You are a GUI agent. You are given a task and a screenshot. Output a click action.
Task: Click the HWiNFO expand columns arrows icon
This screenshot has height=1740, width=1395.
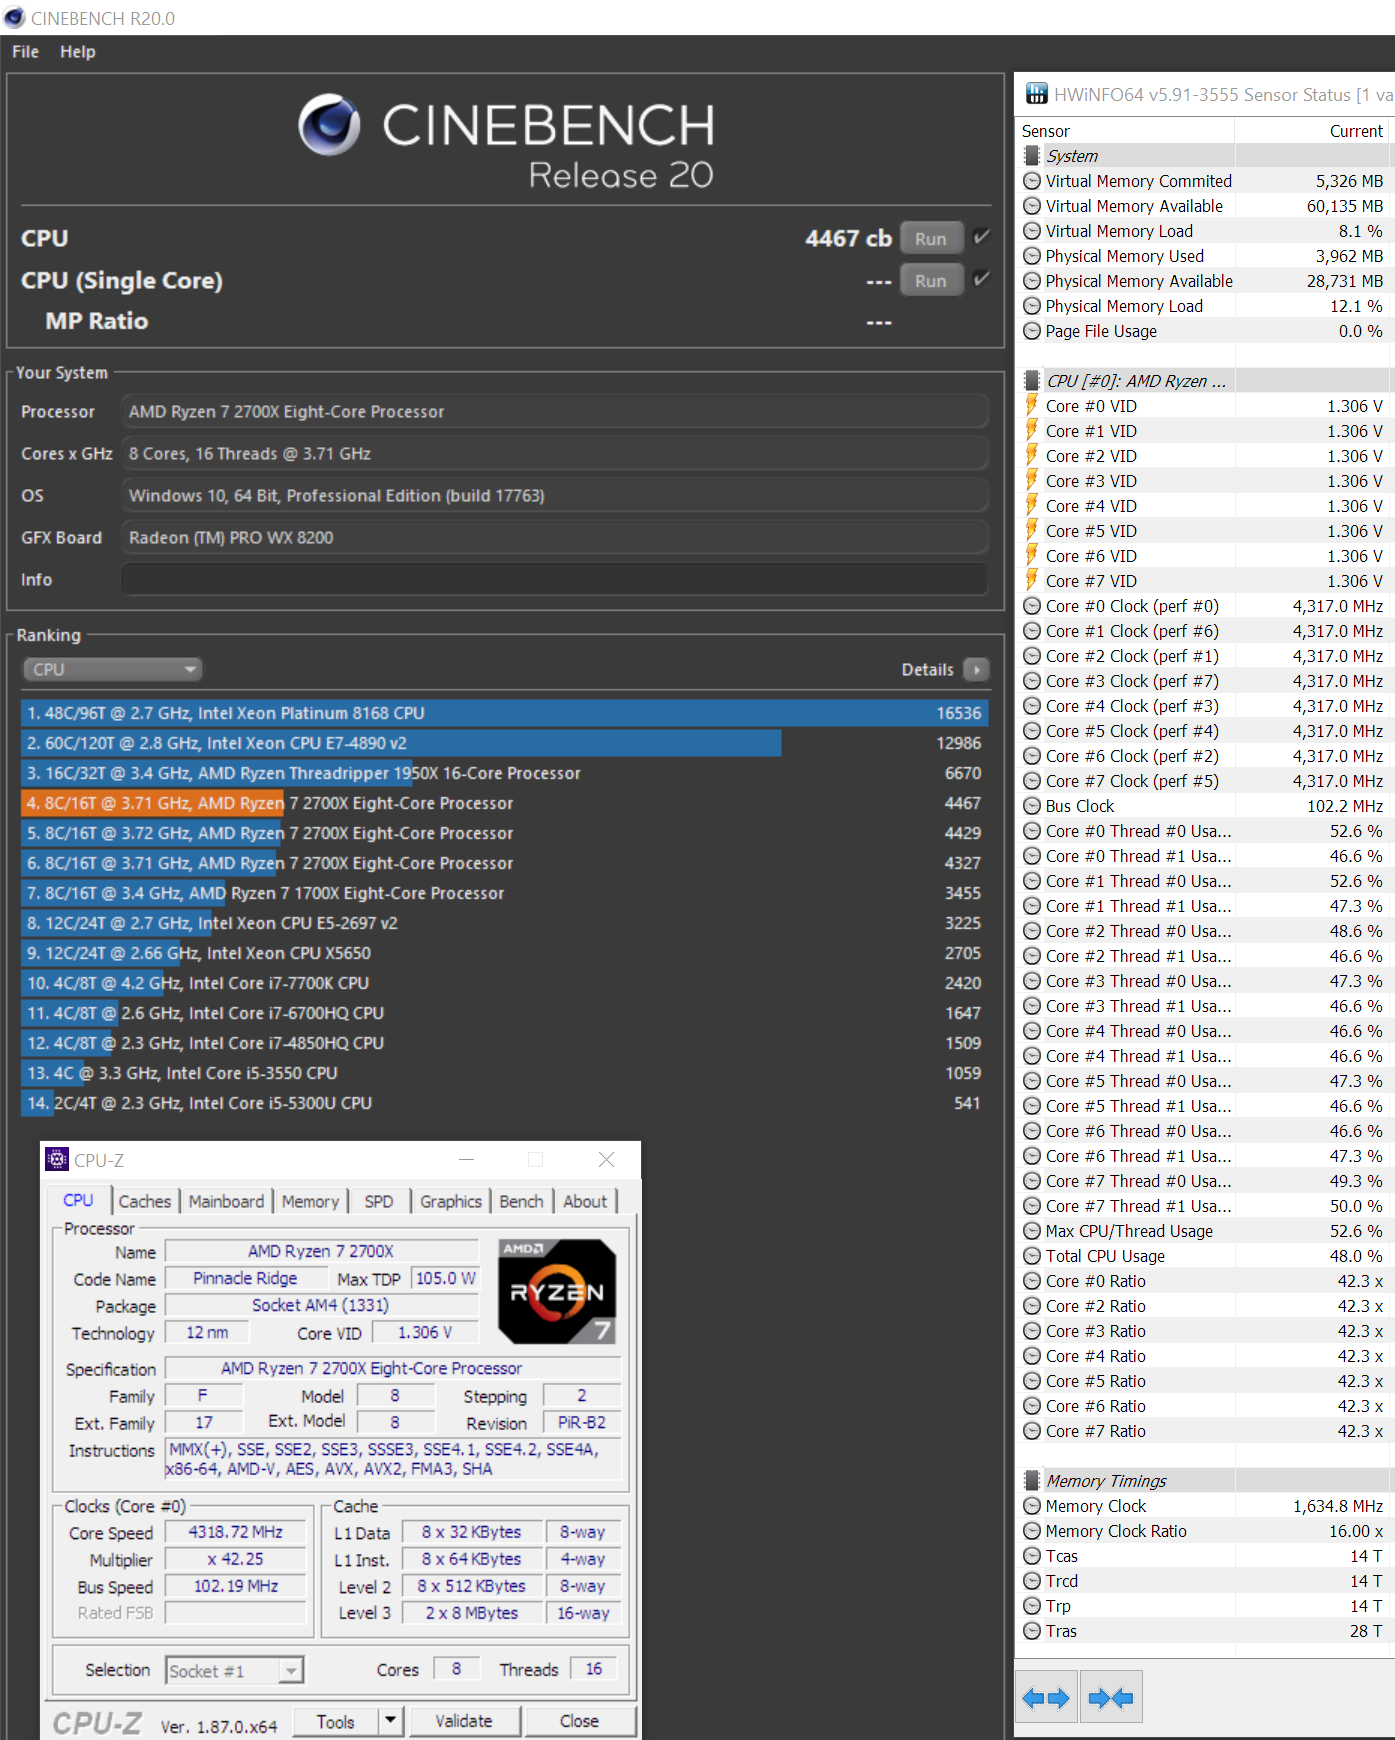point(1046,1697)
